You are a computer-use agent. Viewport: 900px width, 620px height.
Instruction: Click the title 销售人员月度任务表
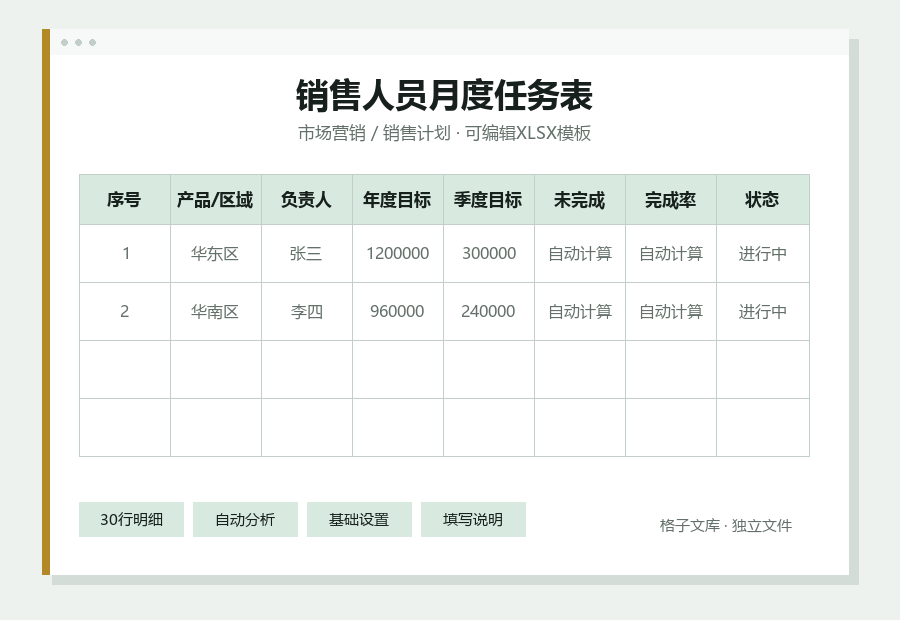pos(444,95)
